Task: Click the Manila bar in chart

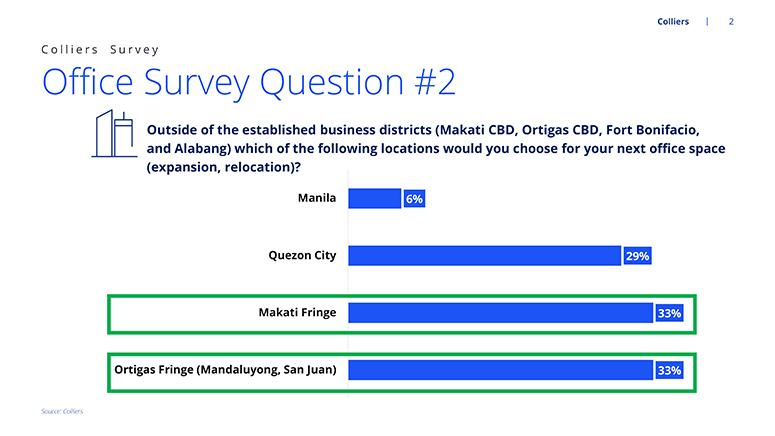Action: (375, 199)
